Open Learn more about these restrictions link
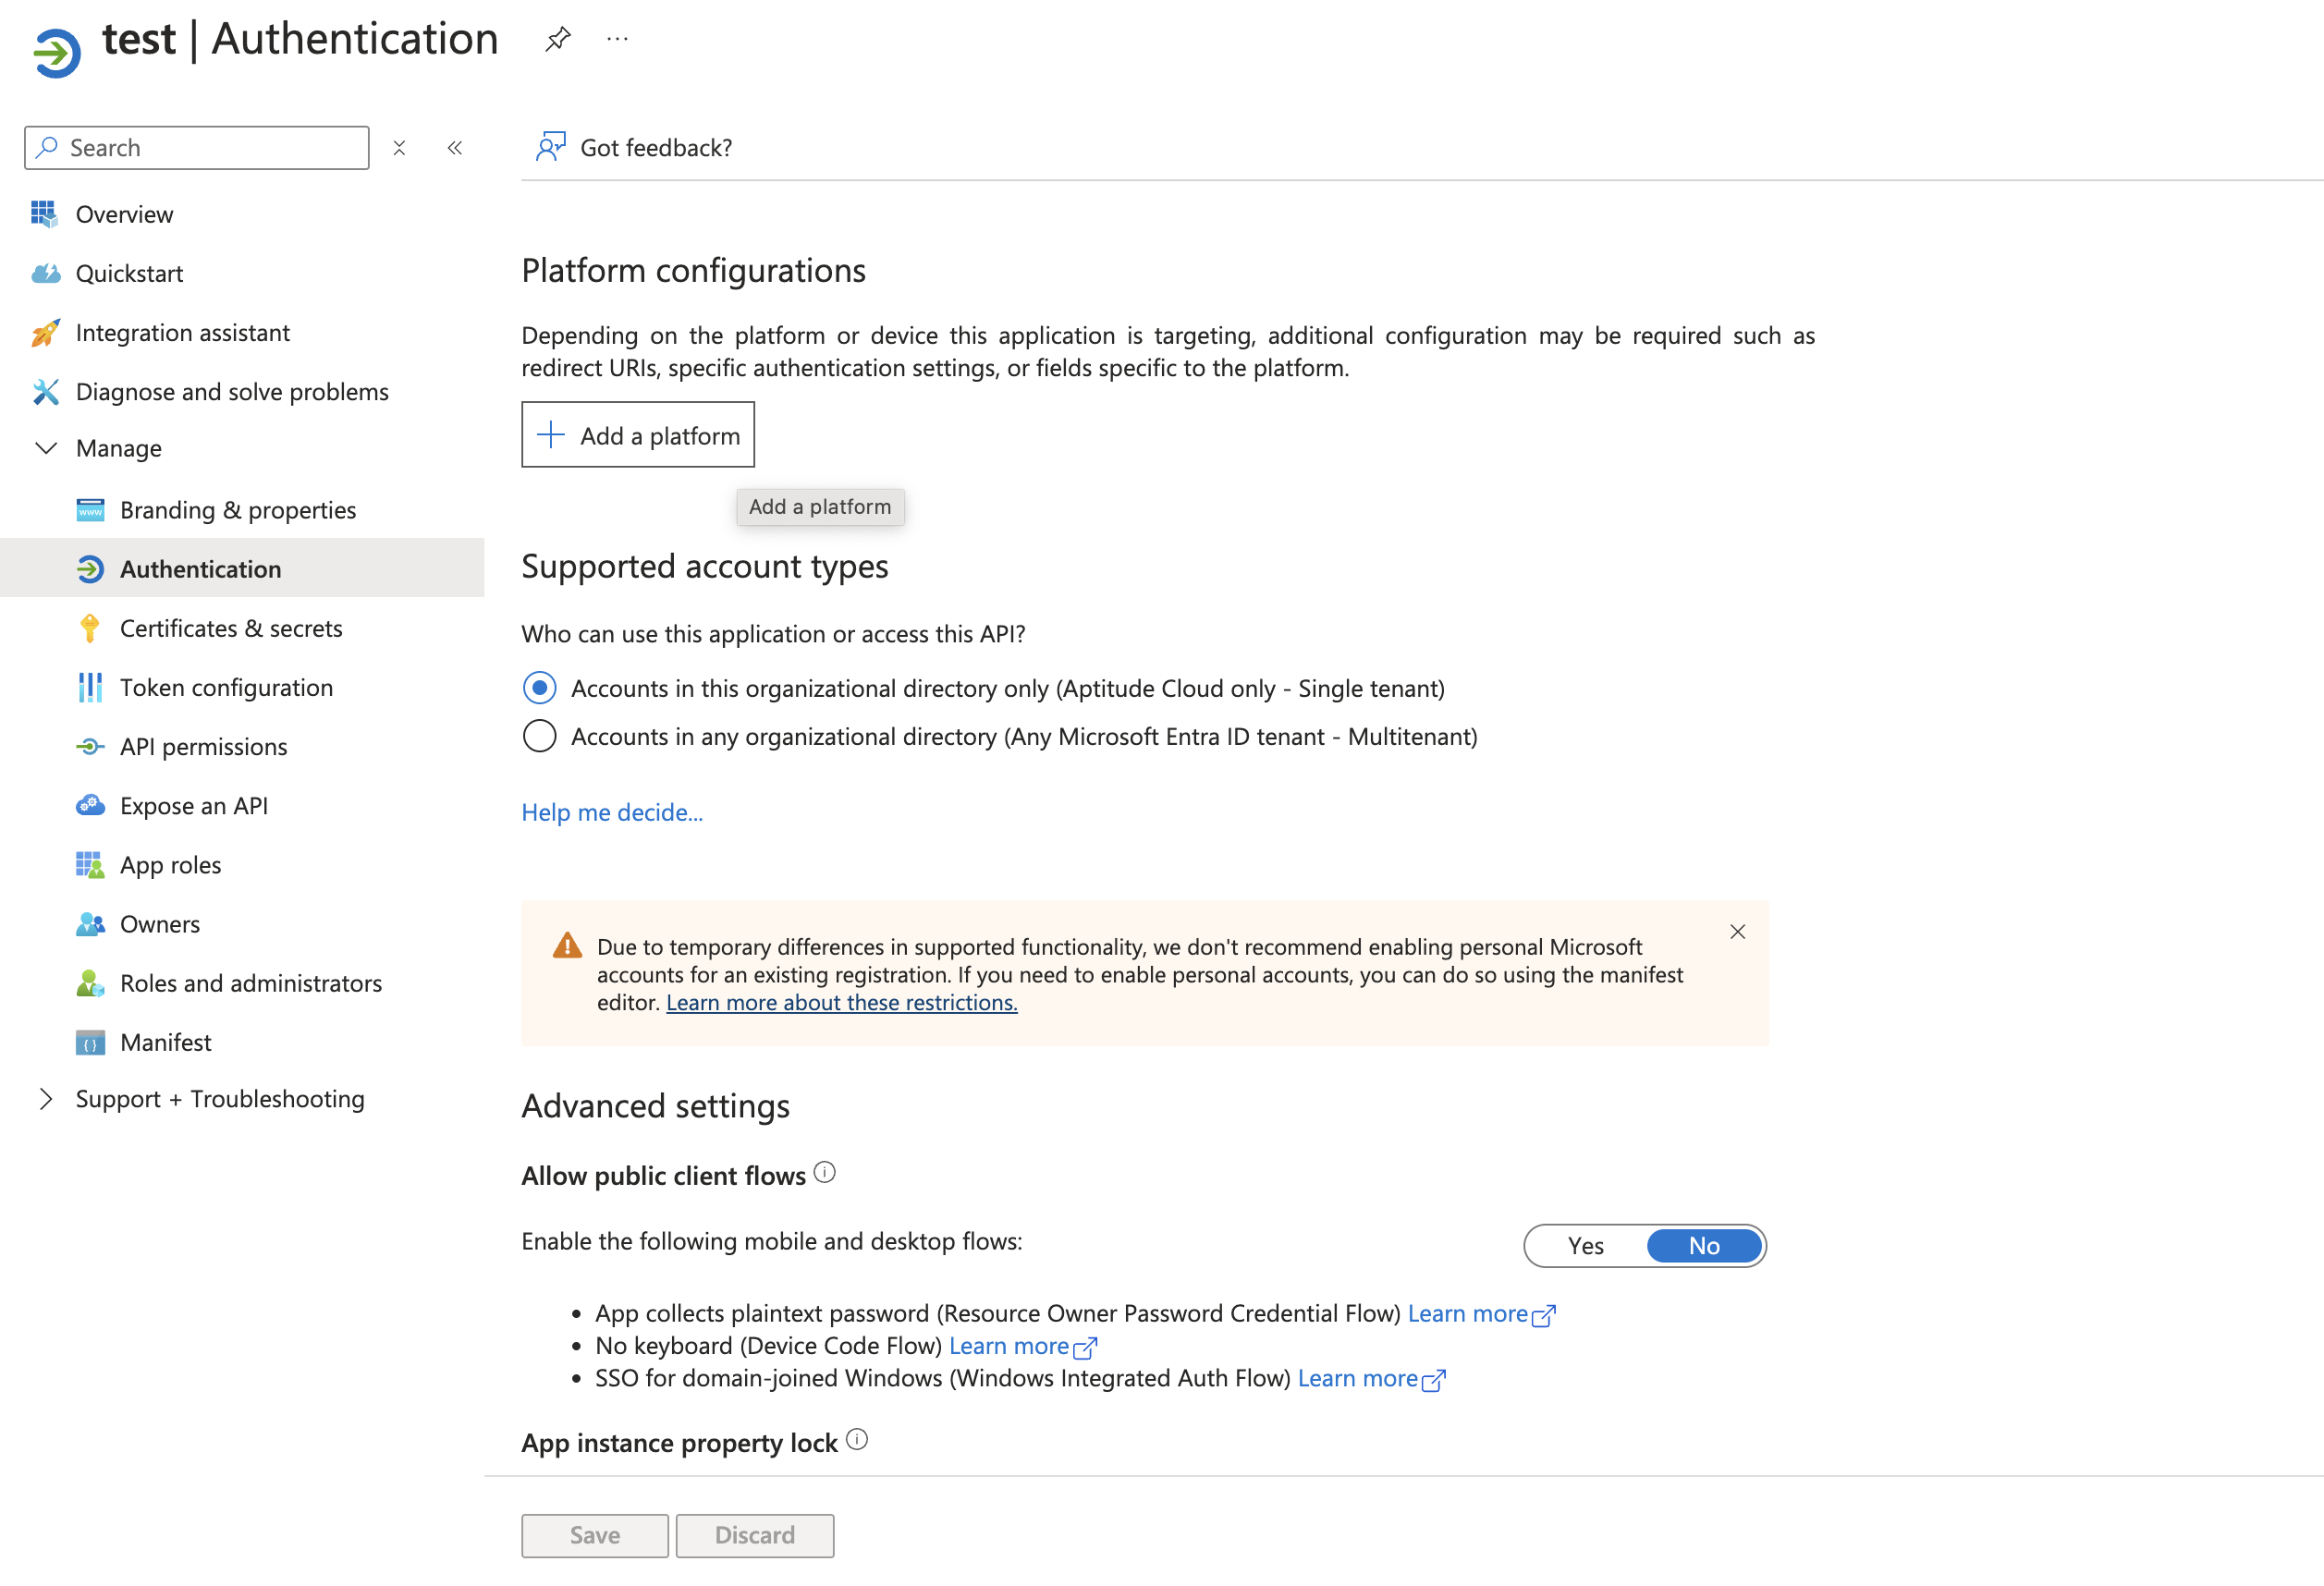The width and height of the screenshot is (2324, 1586). (x=841, y=1002)
